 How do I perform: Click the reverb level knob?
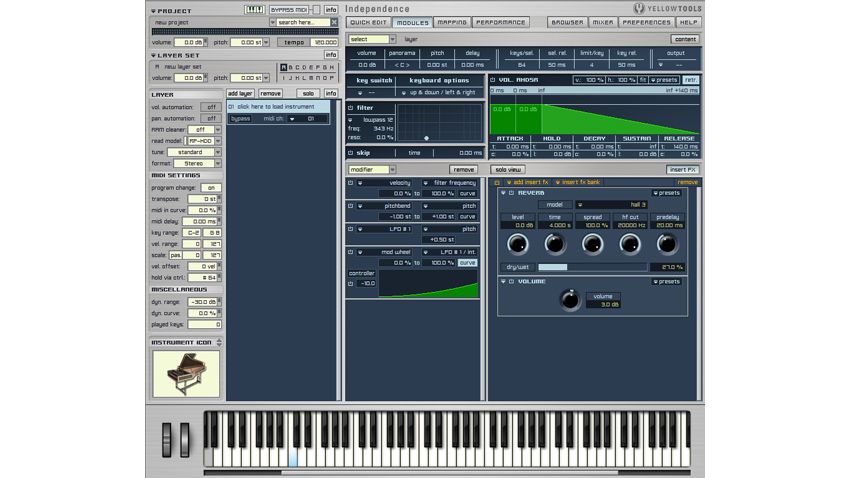(x=518, y=245)
